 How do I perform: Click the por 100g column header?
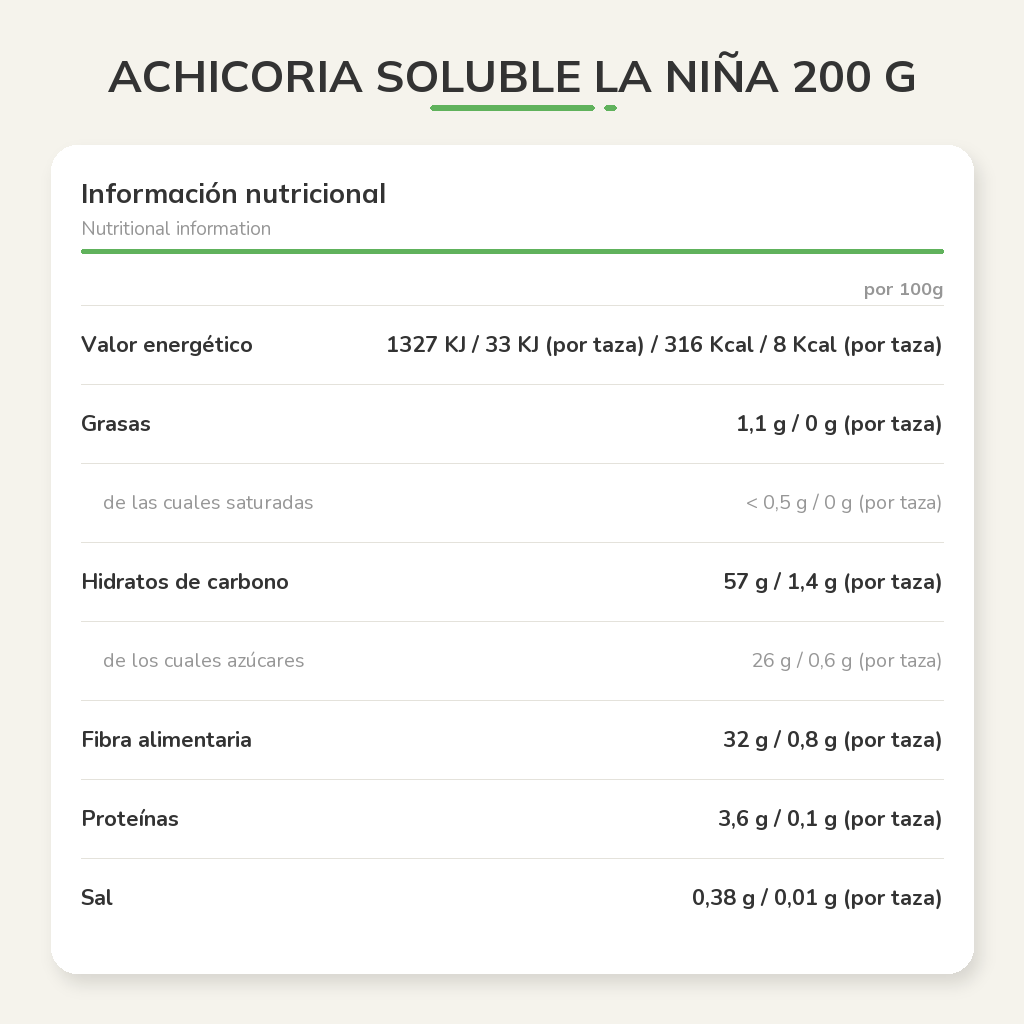tap(903, 289)
